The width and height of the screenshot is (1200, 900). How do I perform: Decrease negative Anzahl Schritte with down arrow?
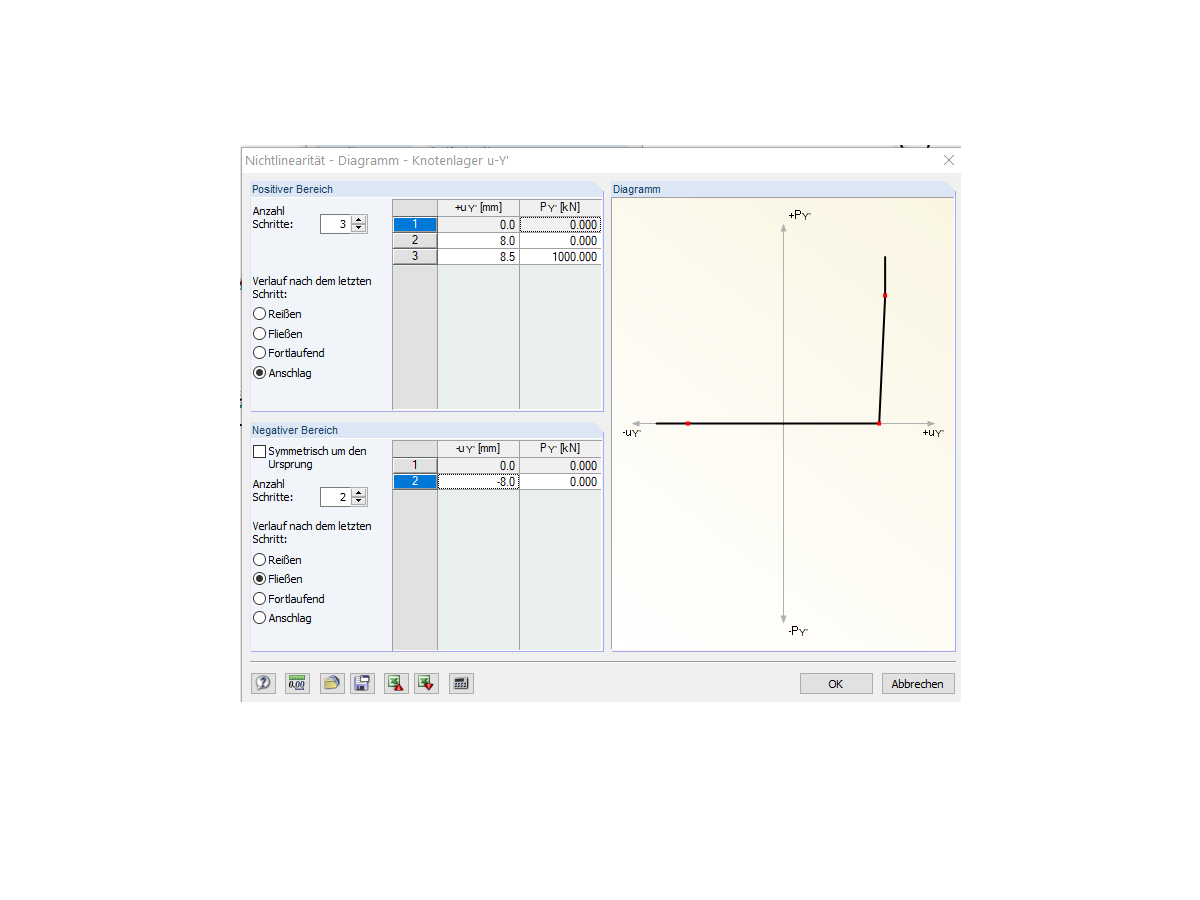click(x=358, y=501)
